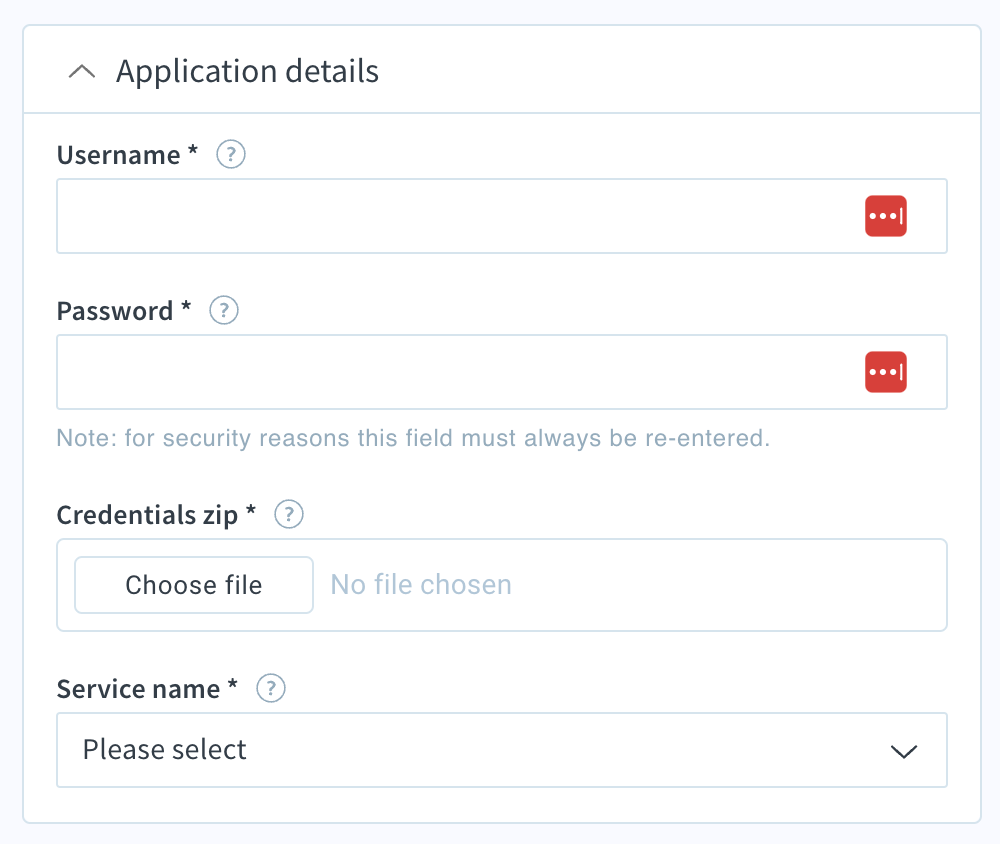Click the Username input field
Viewport: 1000px width, 844px height.
[x=502, y=216]
